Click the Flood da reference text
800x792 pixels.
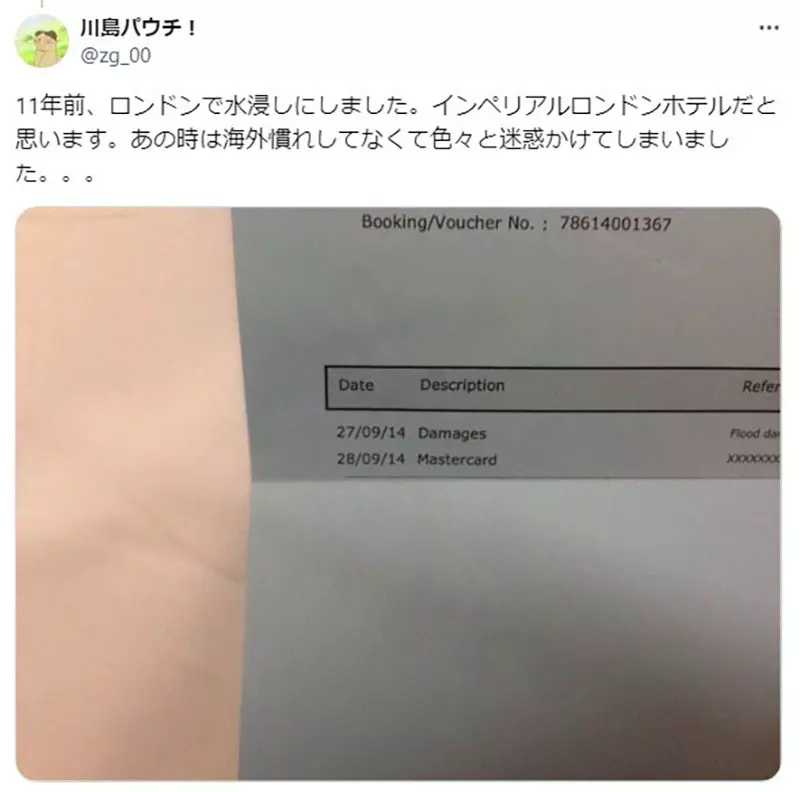pos(755,434)
